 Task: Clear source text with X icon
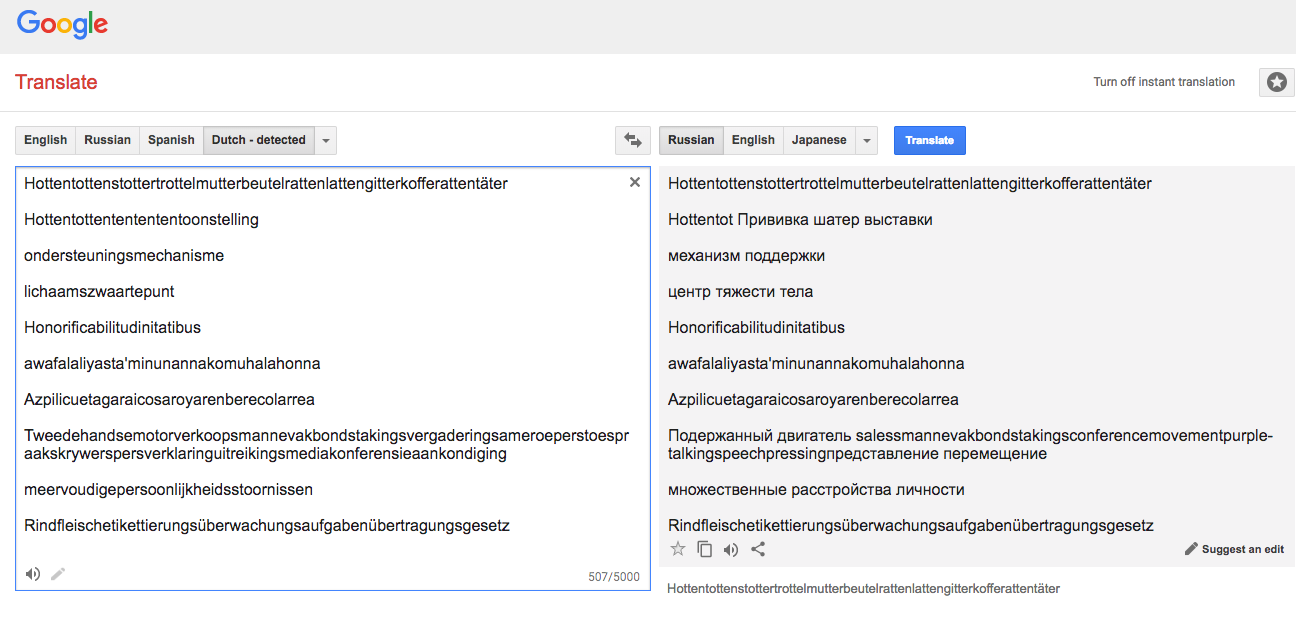coord(634,182)
